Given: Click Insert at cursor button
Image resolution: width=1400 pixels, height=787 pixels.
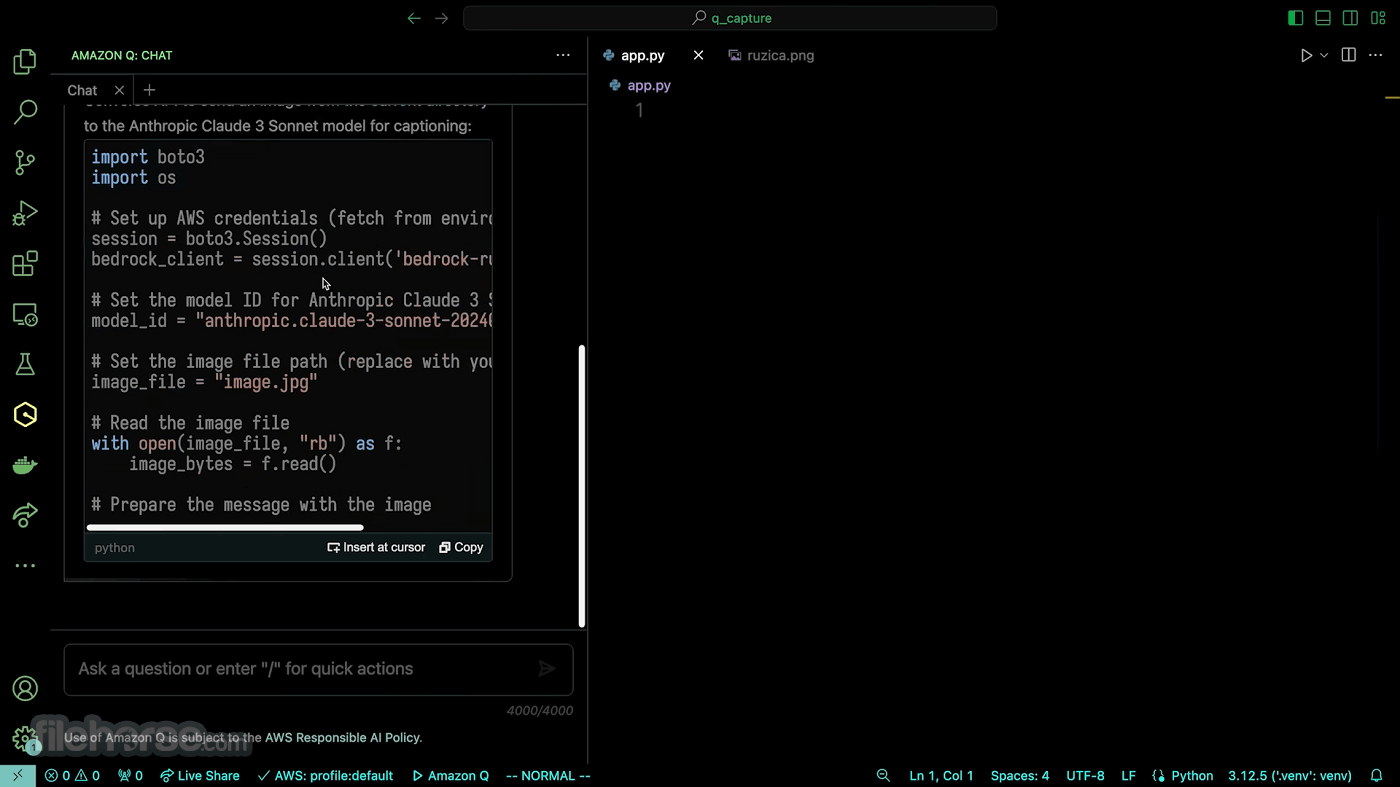Looking at the screenshot, I should [x=376, y=547].
